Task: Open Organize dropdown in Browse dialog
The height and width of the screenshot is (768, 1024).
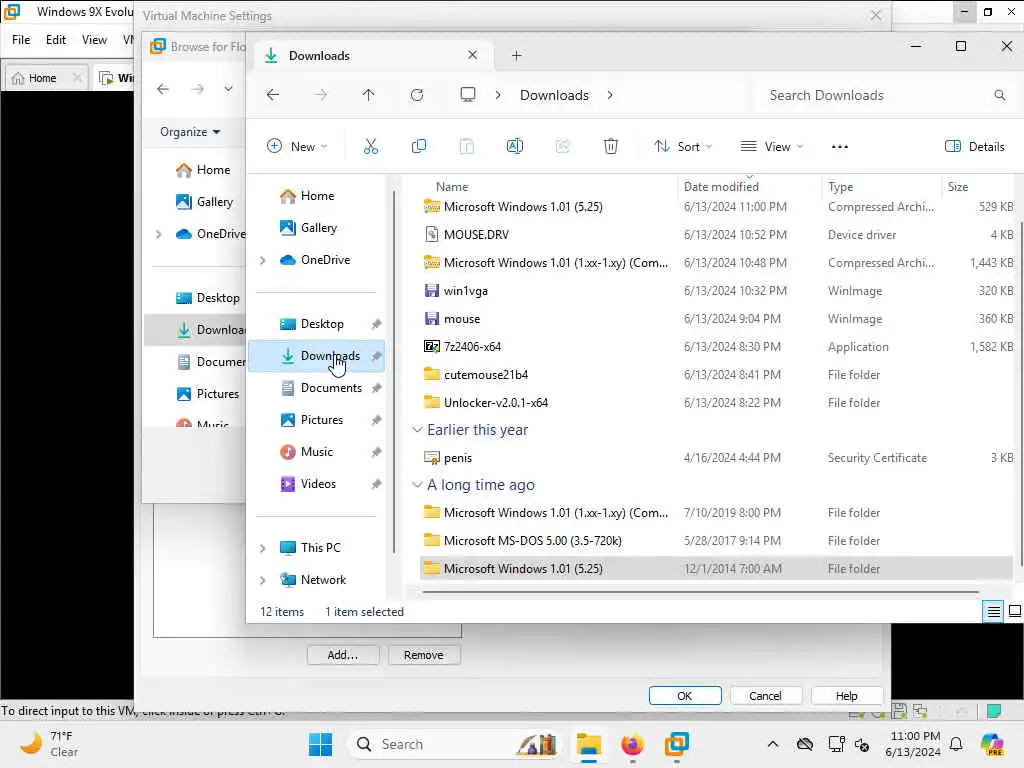Action: (190, 132)
